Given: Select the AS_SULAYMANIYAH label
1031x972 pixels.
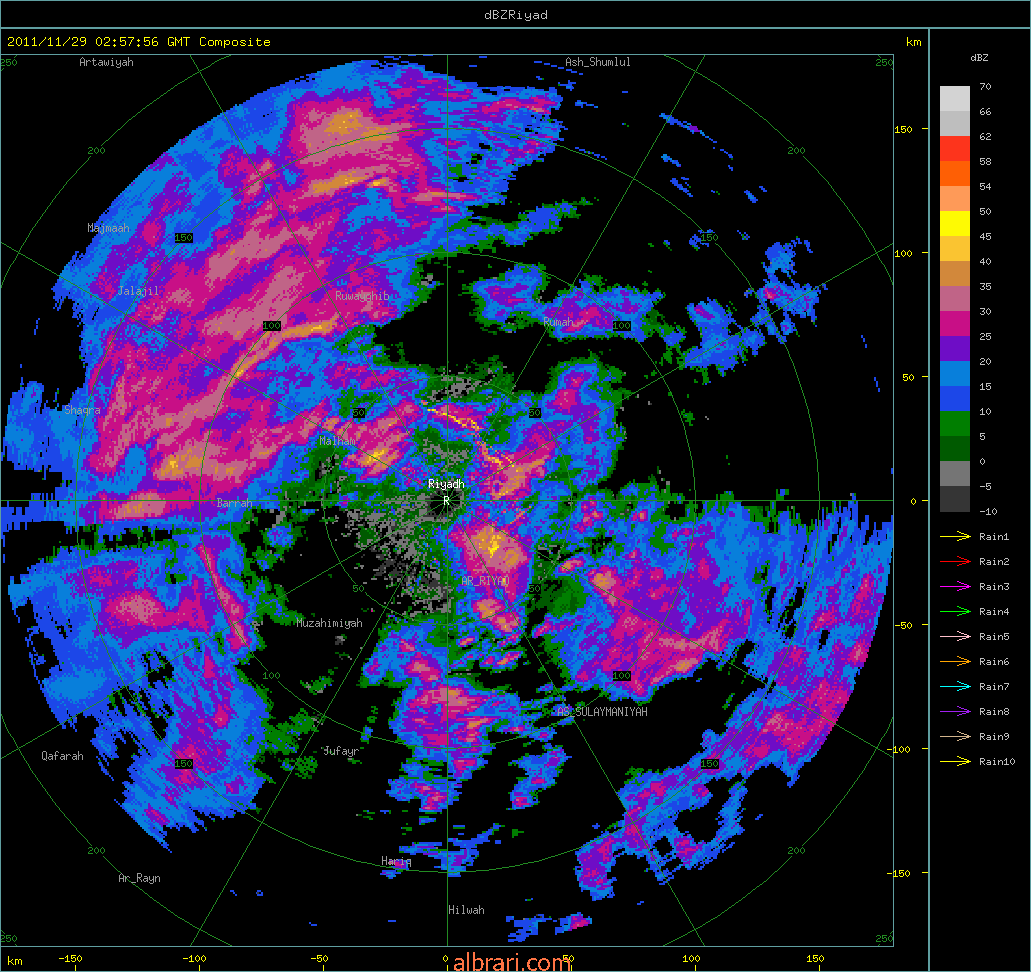Looking at the screenshot, I should point(602,712).
